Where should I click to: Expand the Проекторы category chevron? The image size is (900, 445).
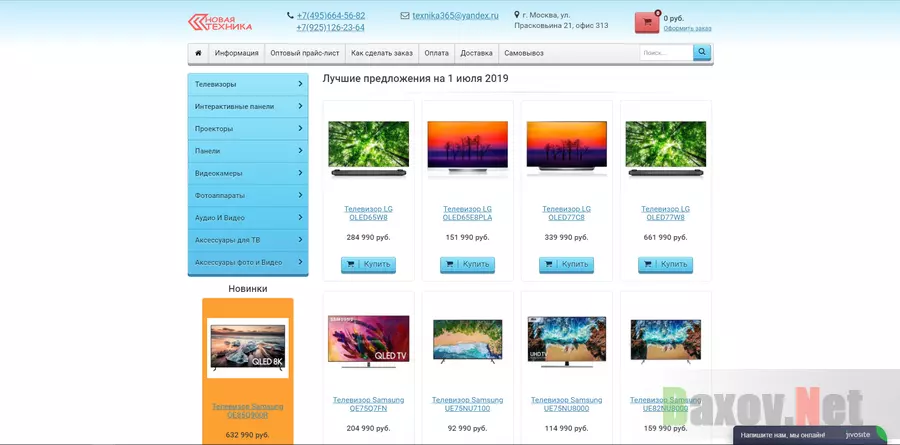300,128
